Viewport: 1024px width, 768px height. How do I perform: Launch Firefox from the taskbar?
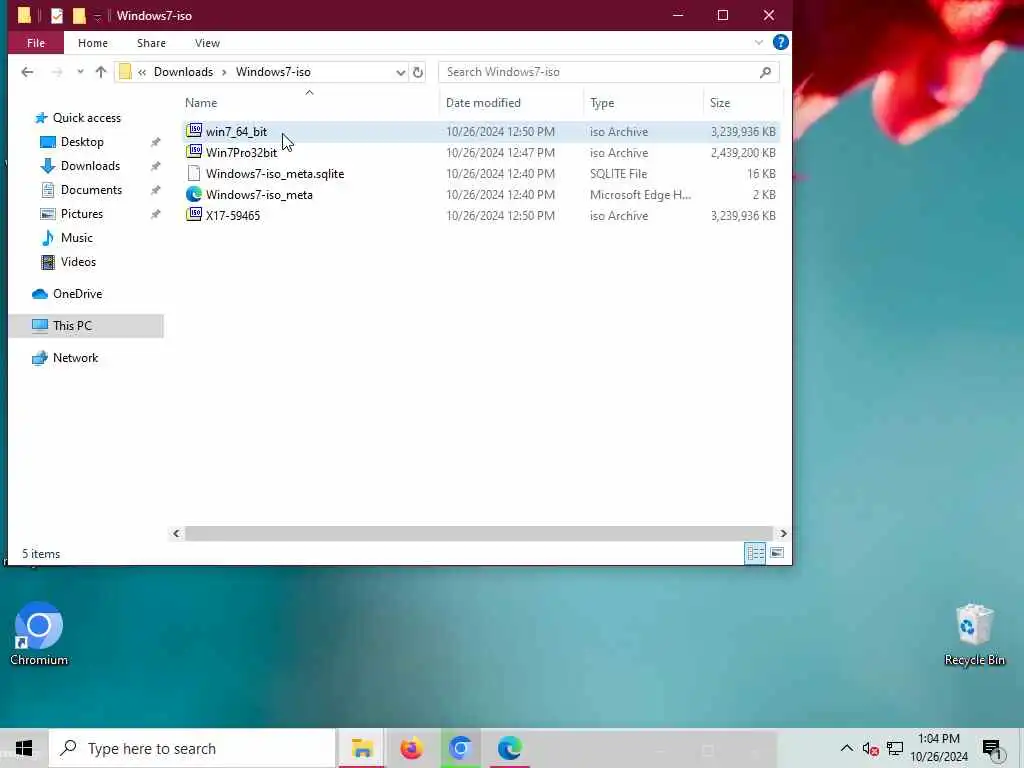[411, 748]
